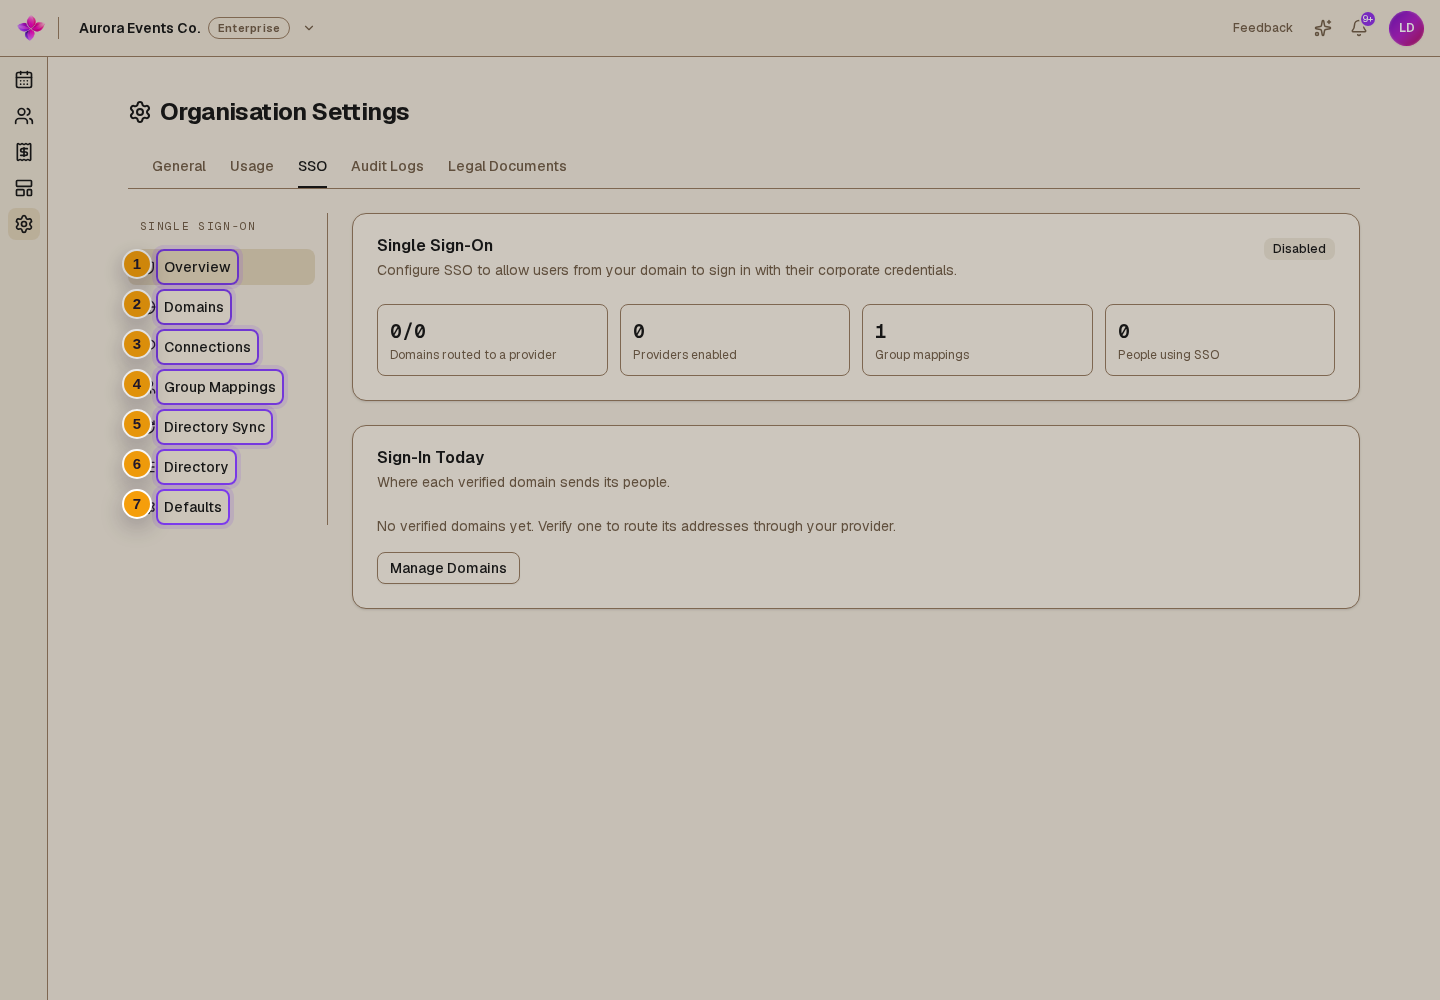Image resolution: width=1440 pixels, height=1000 pixels.
Task: Open the calendar icon in left sidebar
Action: tap(24, 80)
